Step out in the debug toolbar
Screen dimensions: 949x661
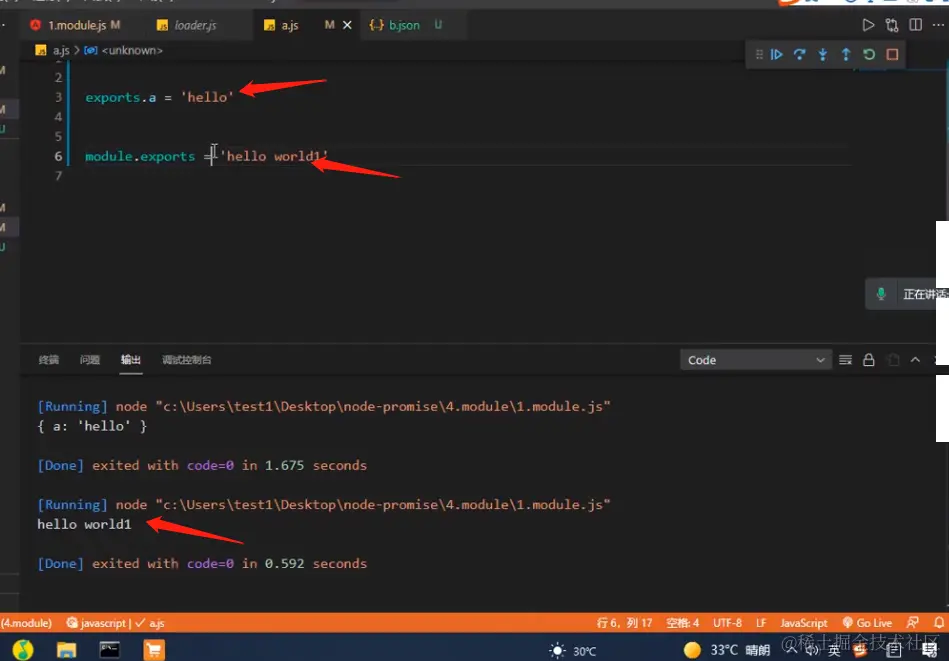846,54
